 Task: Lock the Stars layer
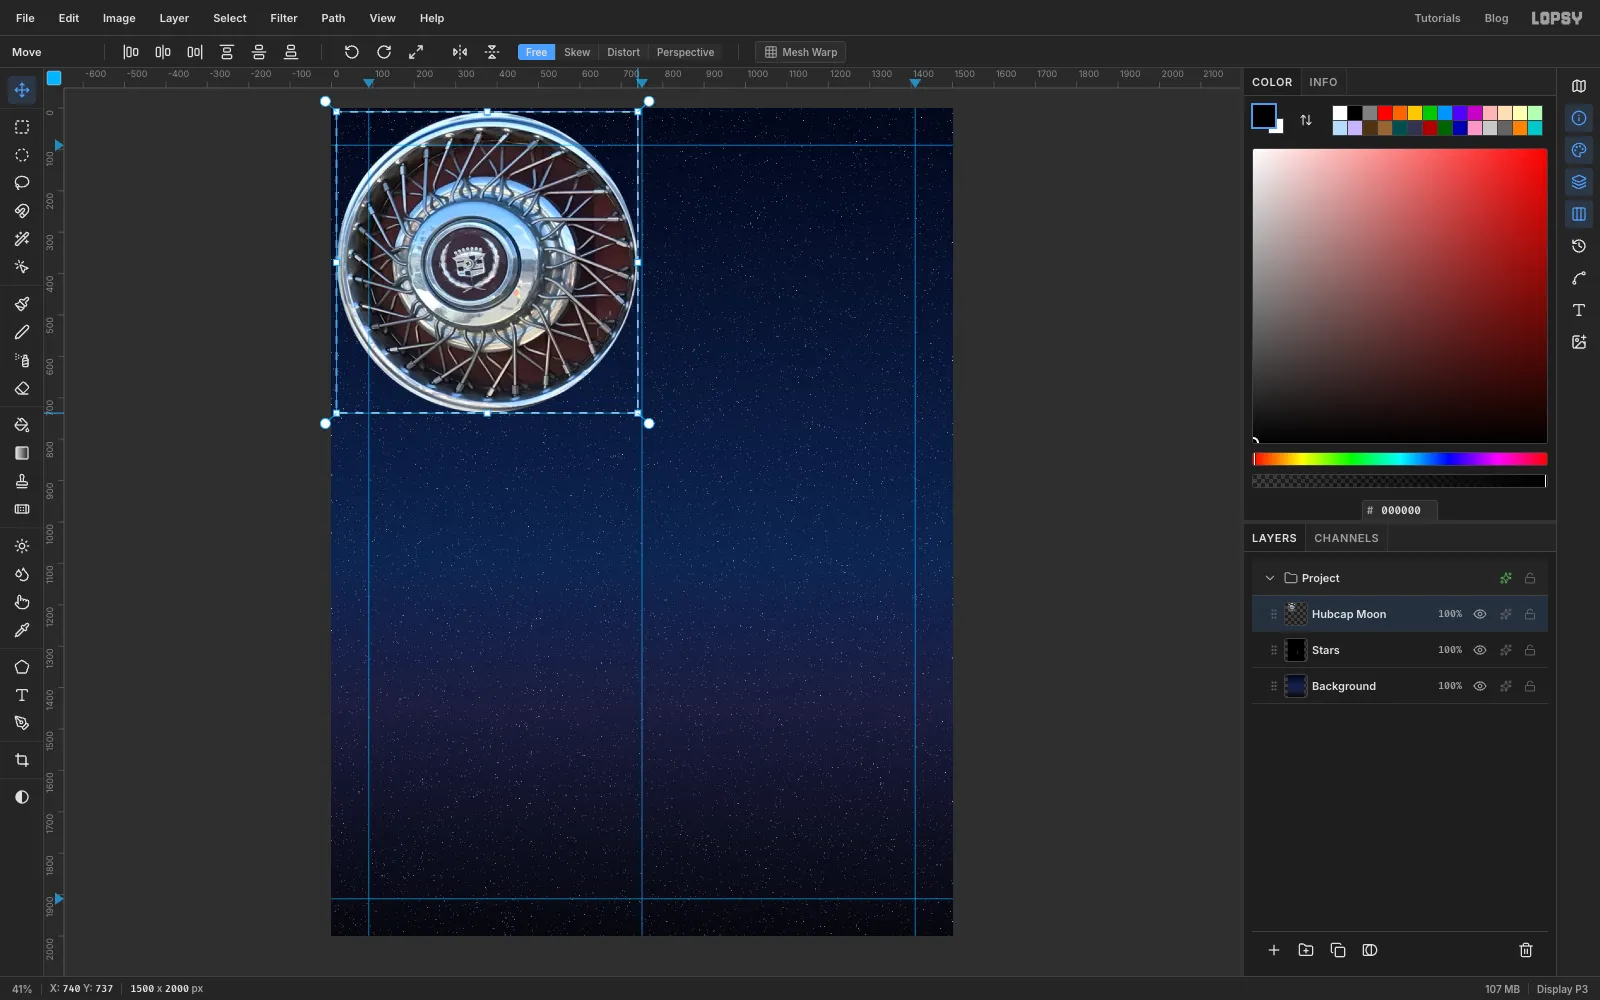pos(1530,650)
